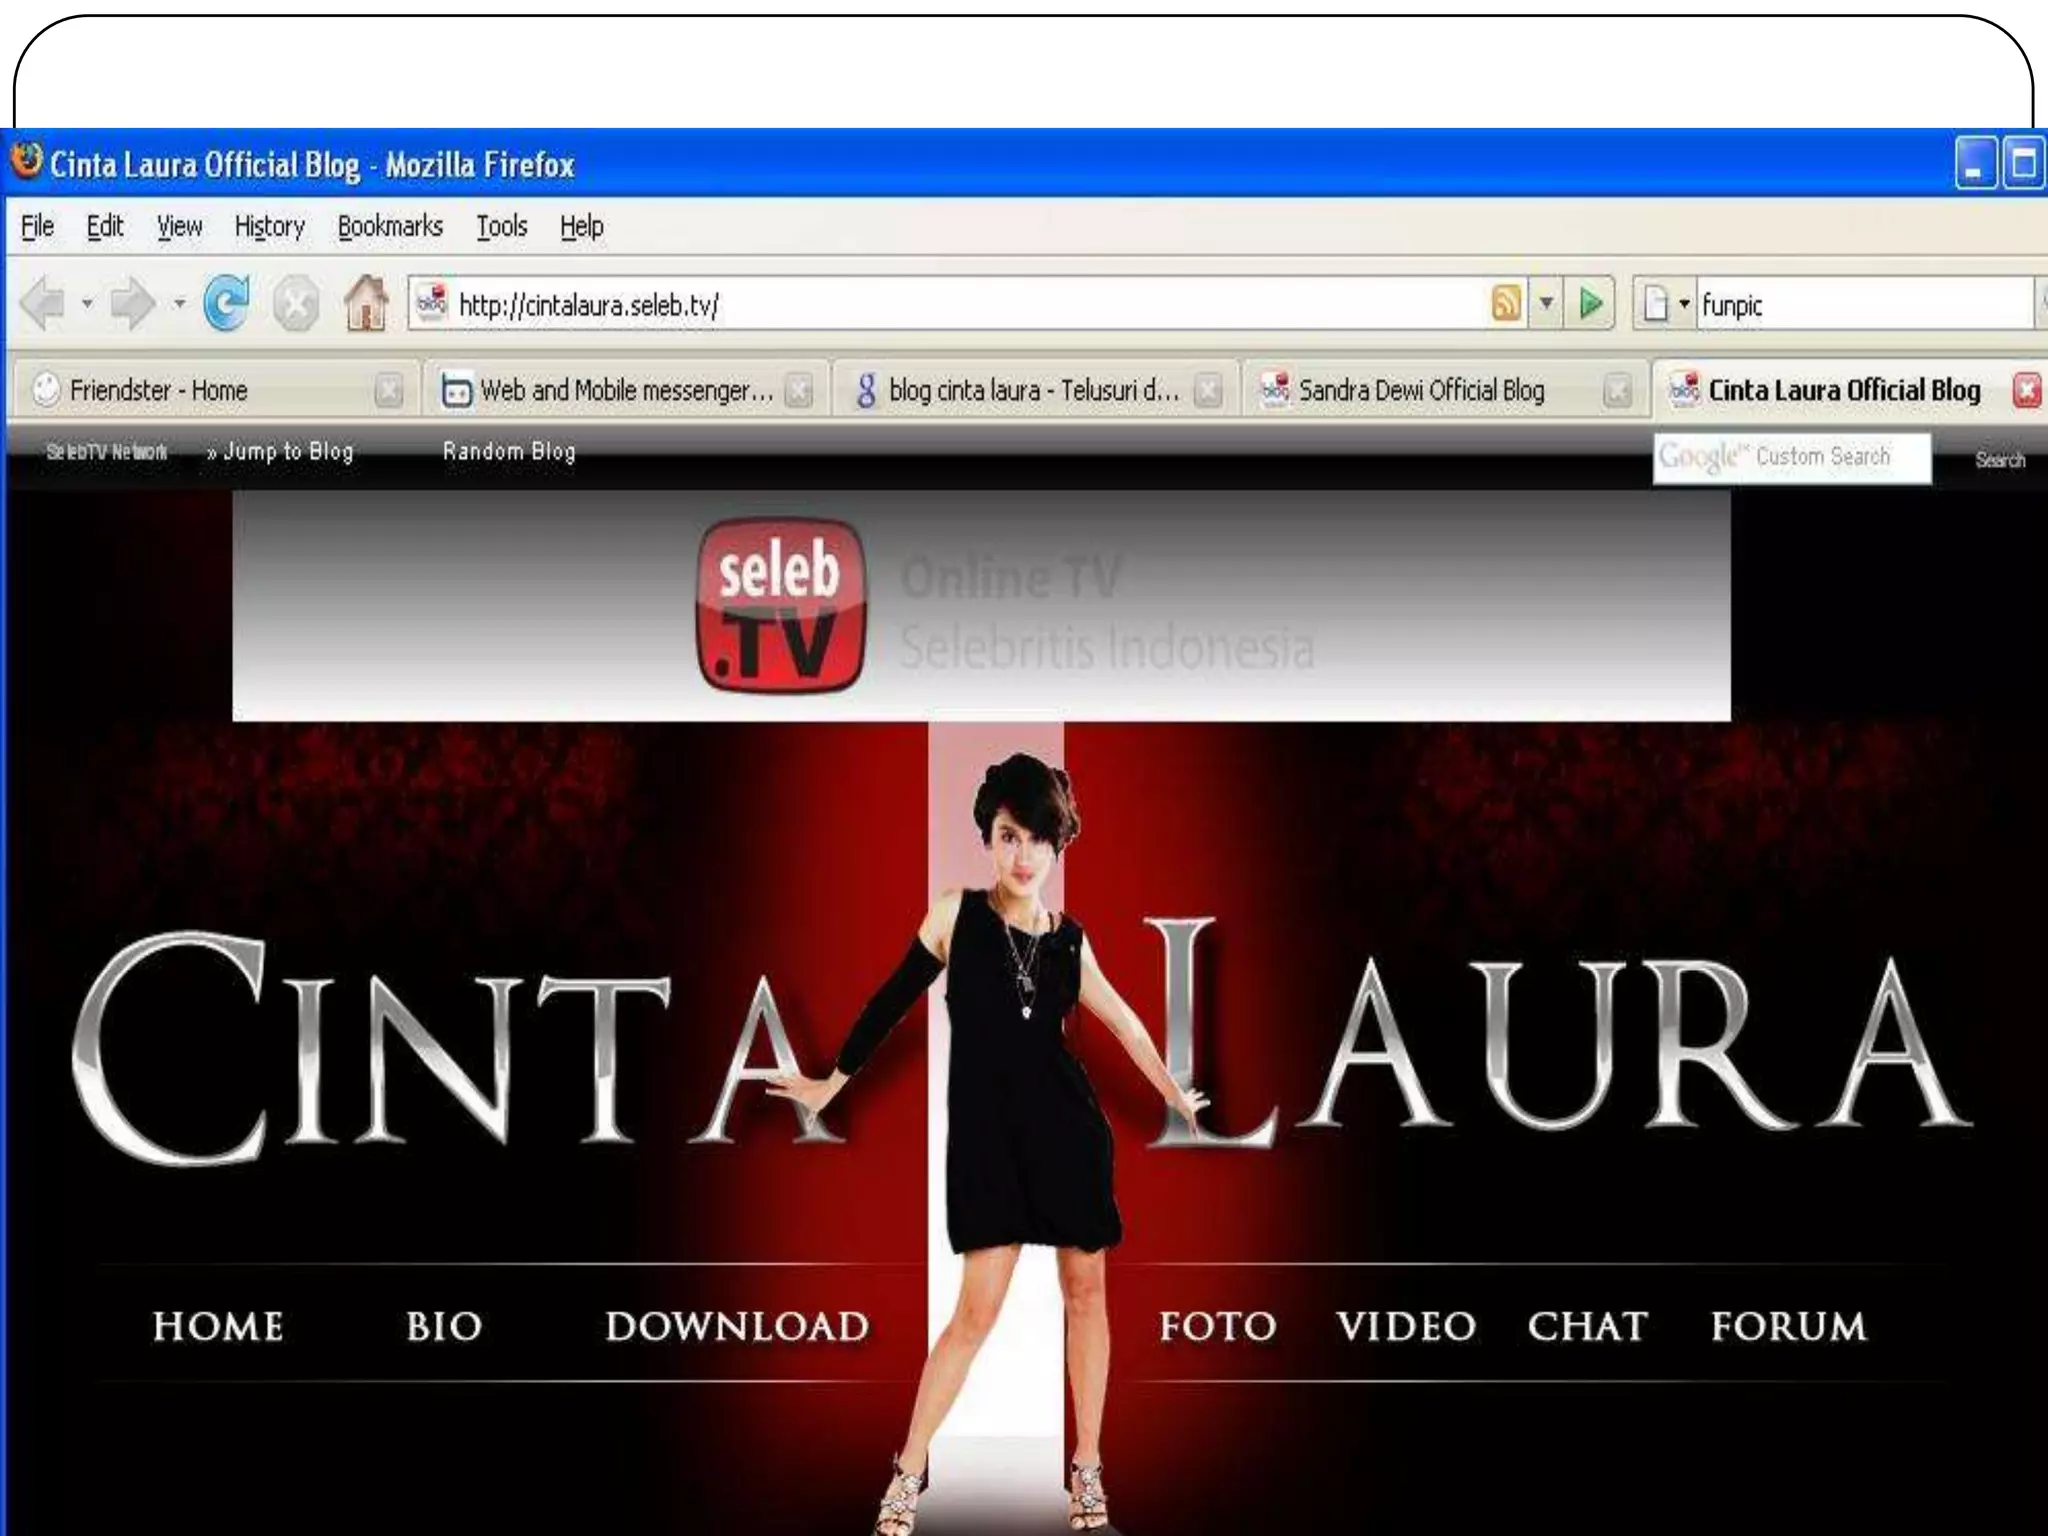Click the Forward navigation arrow
The height and width of the screenshot is (1536, 2048).
coord(132,304)
